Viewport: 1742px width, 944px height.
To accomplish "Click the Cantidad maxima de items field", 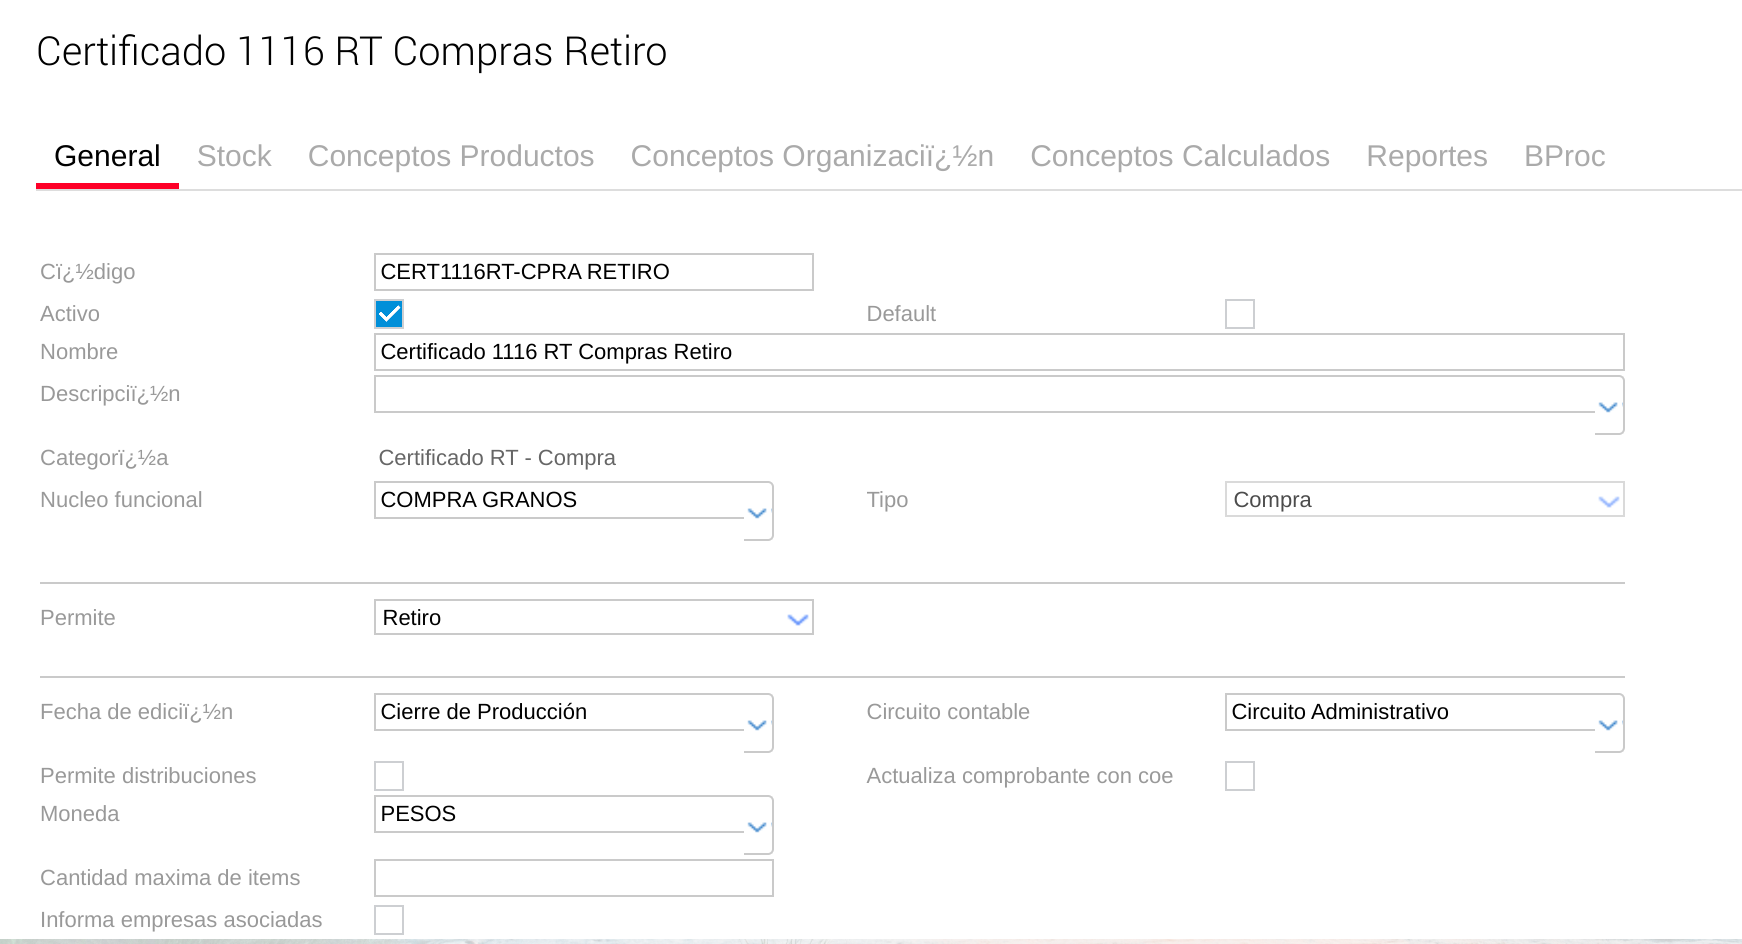I will (573, 878).
